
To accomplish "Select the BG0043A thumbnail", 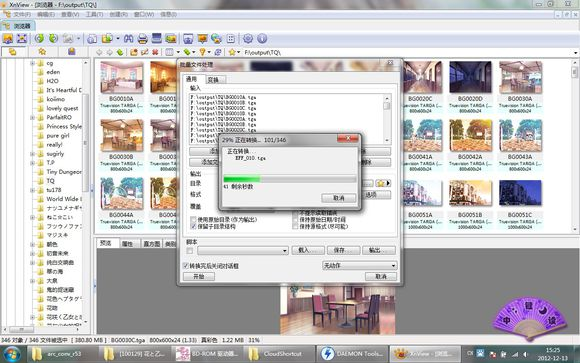I will point(520,135).
